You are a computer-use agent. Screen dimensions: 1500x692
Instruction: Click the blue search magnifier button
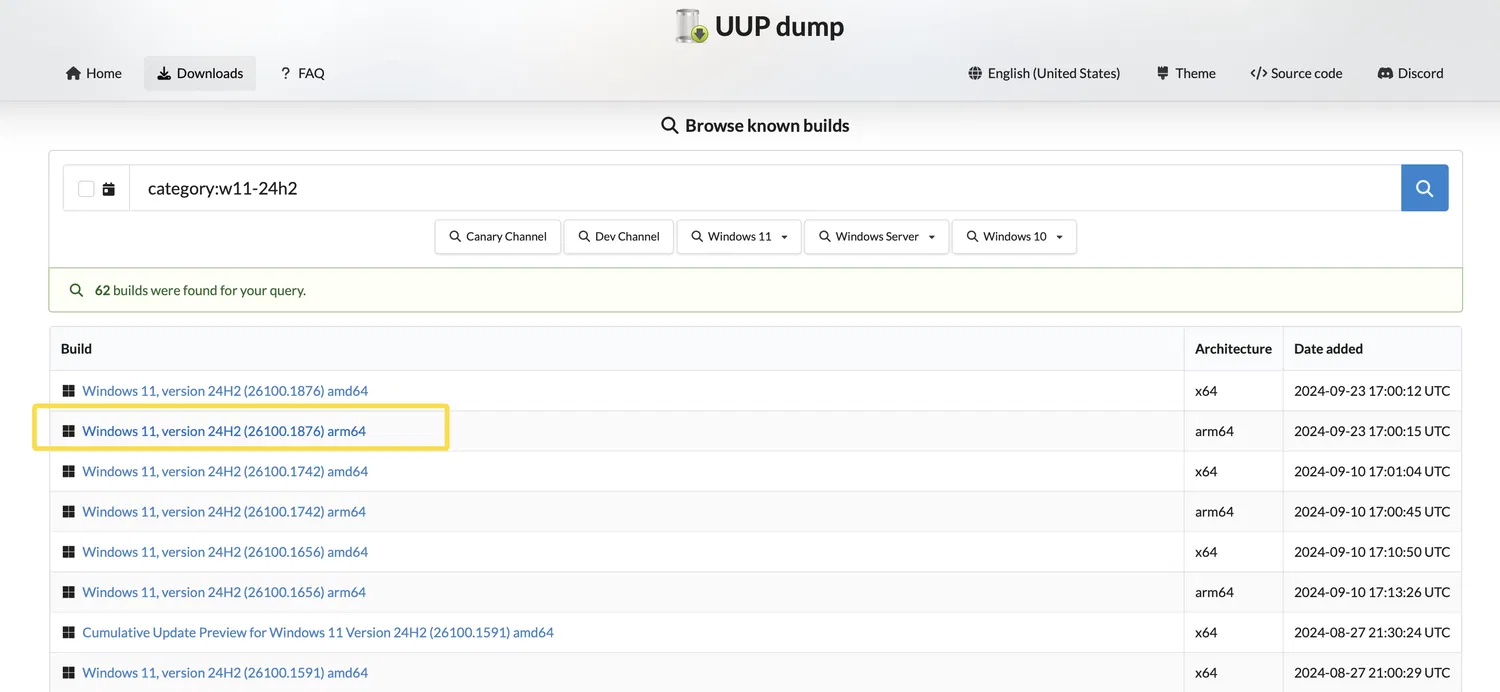(1424, 188)
